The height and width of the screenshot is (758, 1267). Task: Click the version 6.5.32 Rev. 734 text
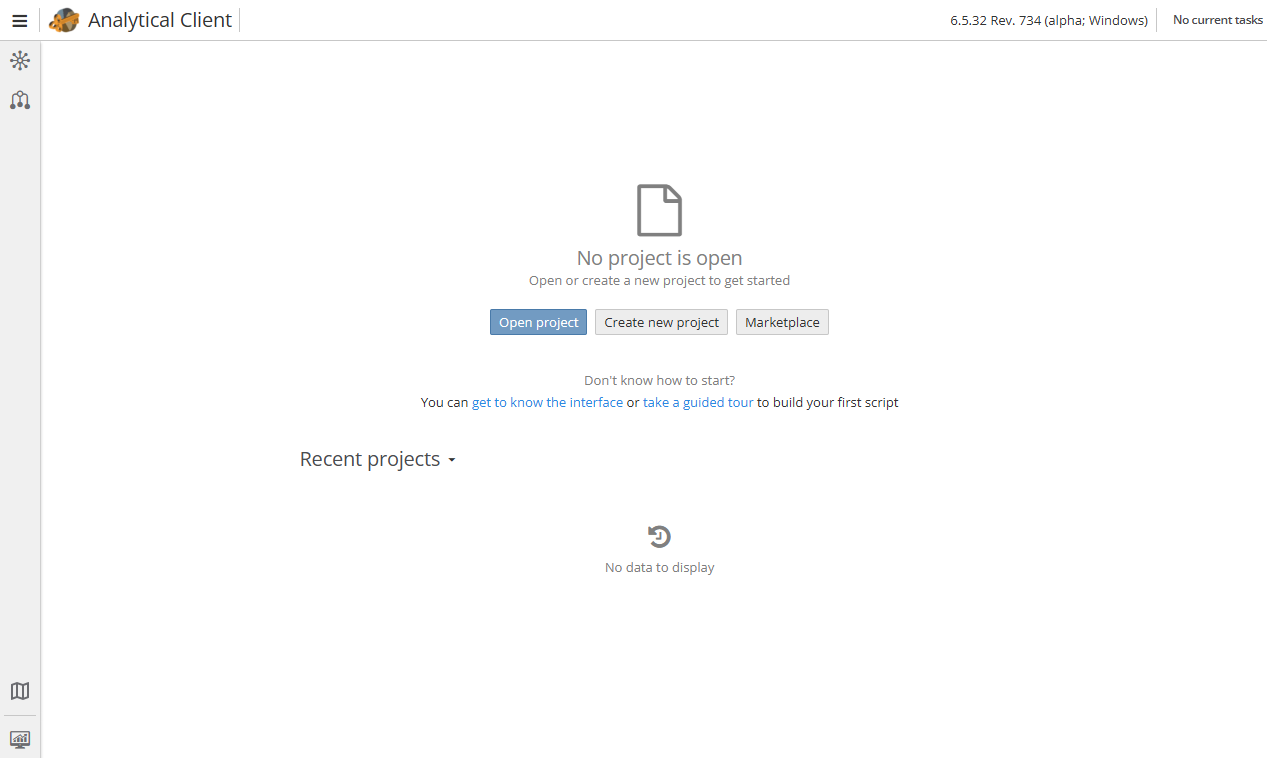click(1048, 20)
